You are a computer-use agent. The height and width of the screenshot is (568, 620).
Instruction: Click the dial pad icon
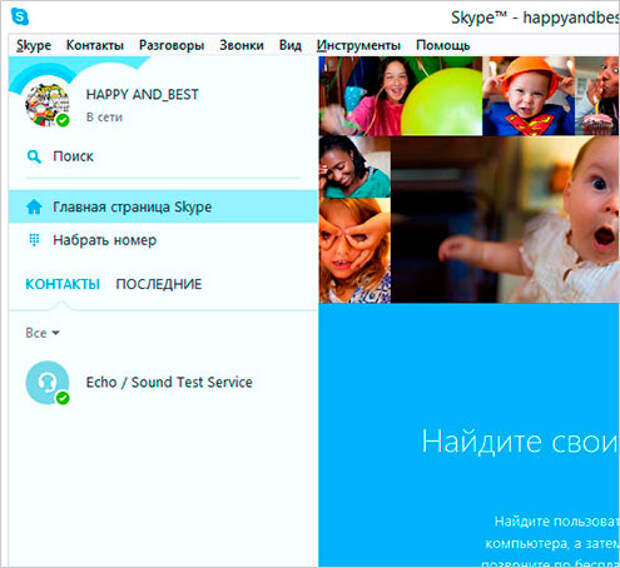coord(34,240)
